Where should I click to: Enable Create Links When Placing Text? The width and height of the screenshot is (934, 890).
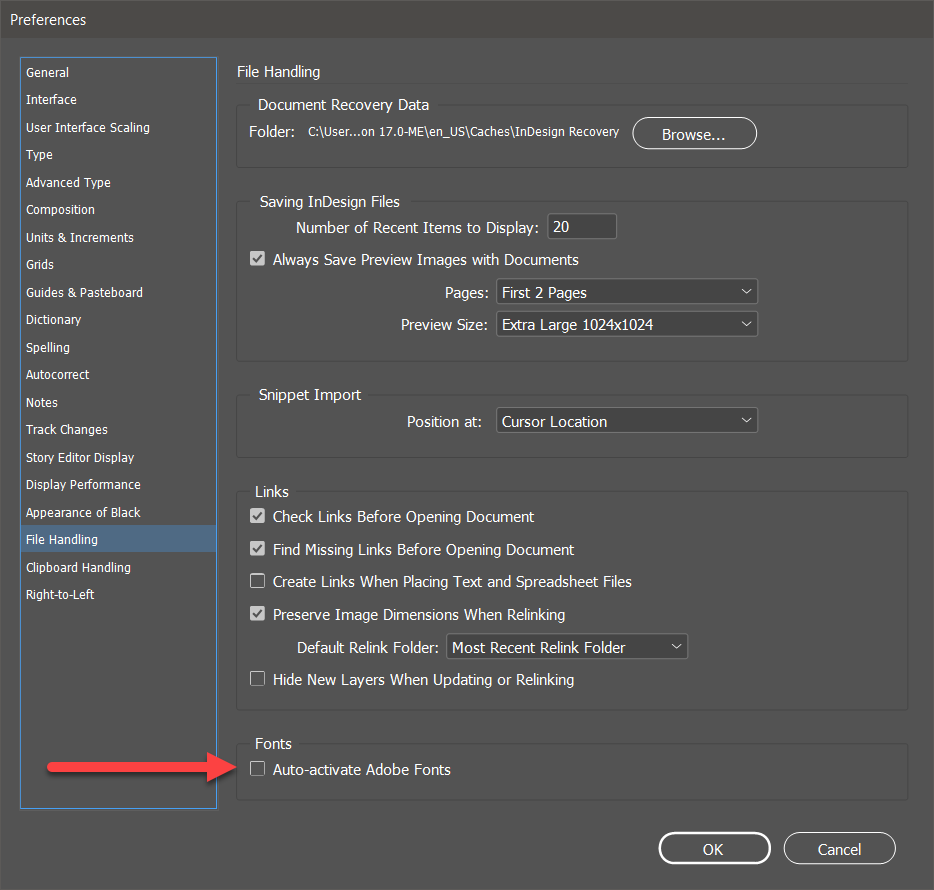[257, 581]
